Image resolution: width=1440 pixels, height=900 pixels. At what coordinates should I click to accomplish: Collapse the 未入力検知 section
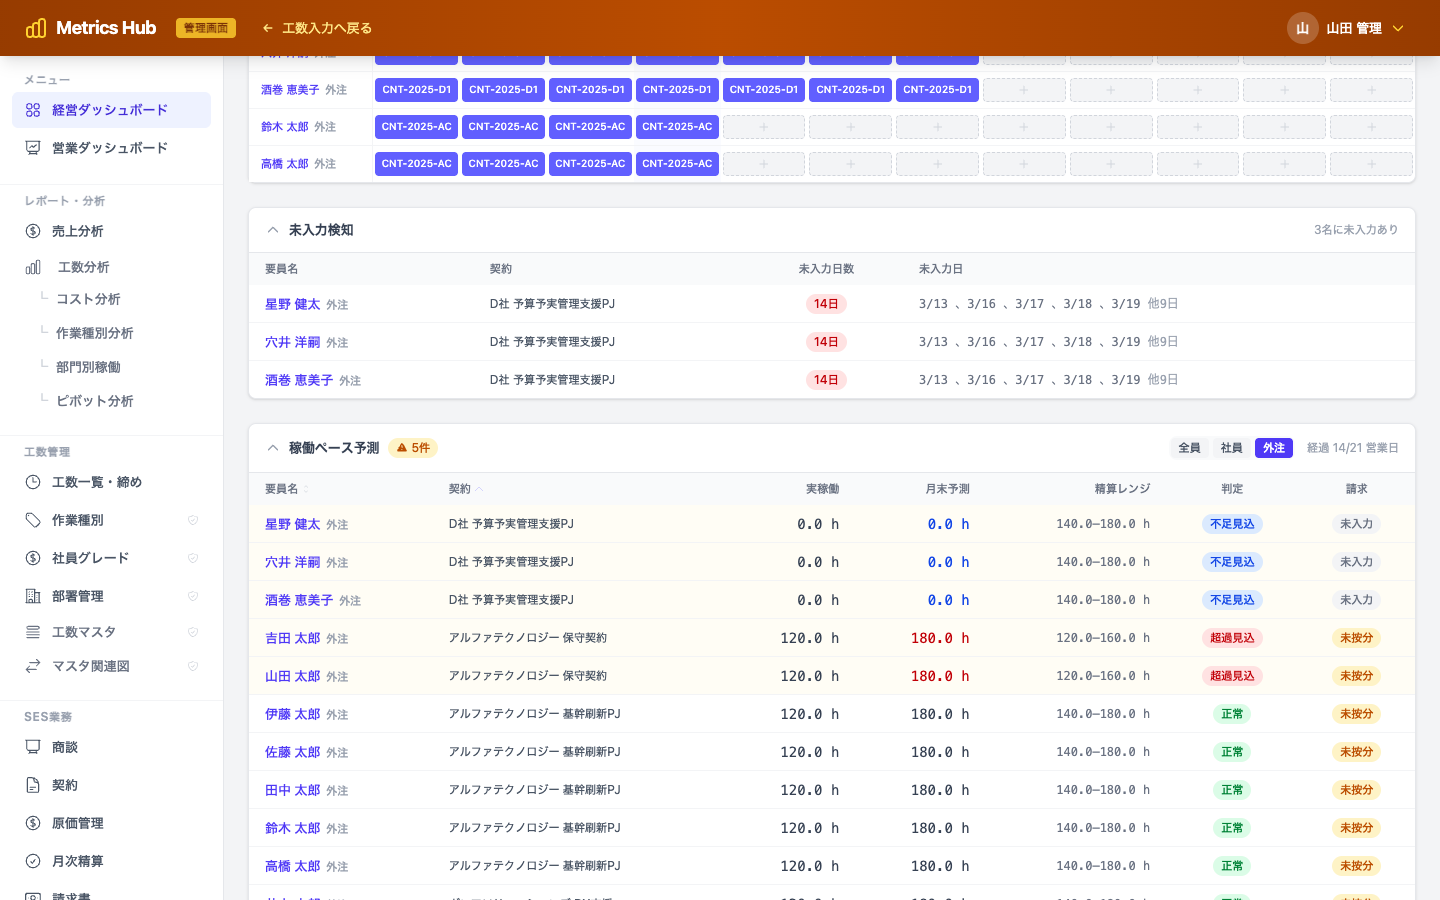tap(273, 230)
